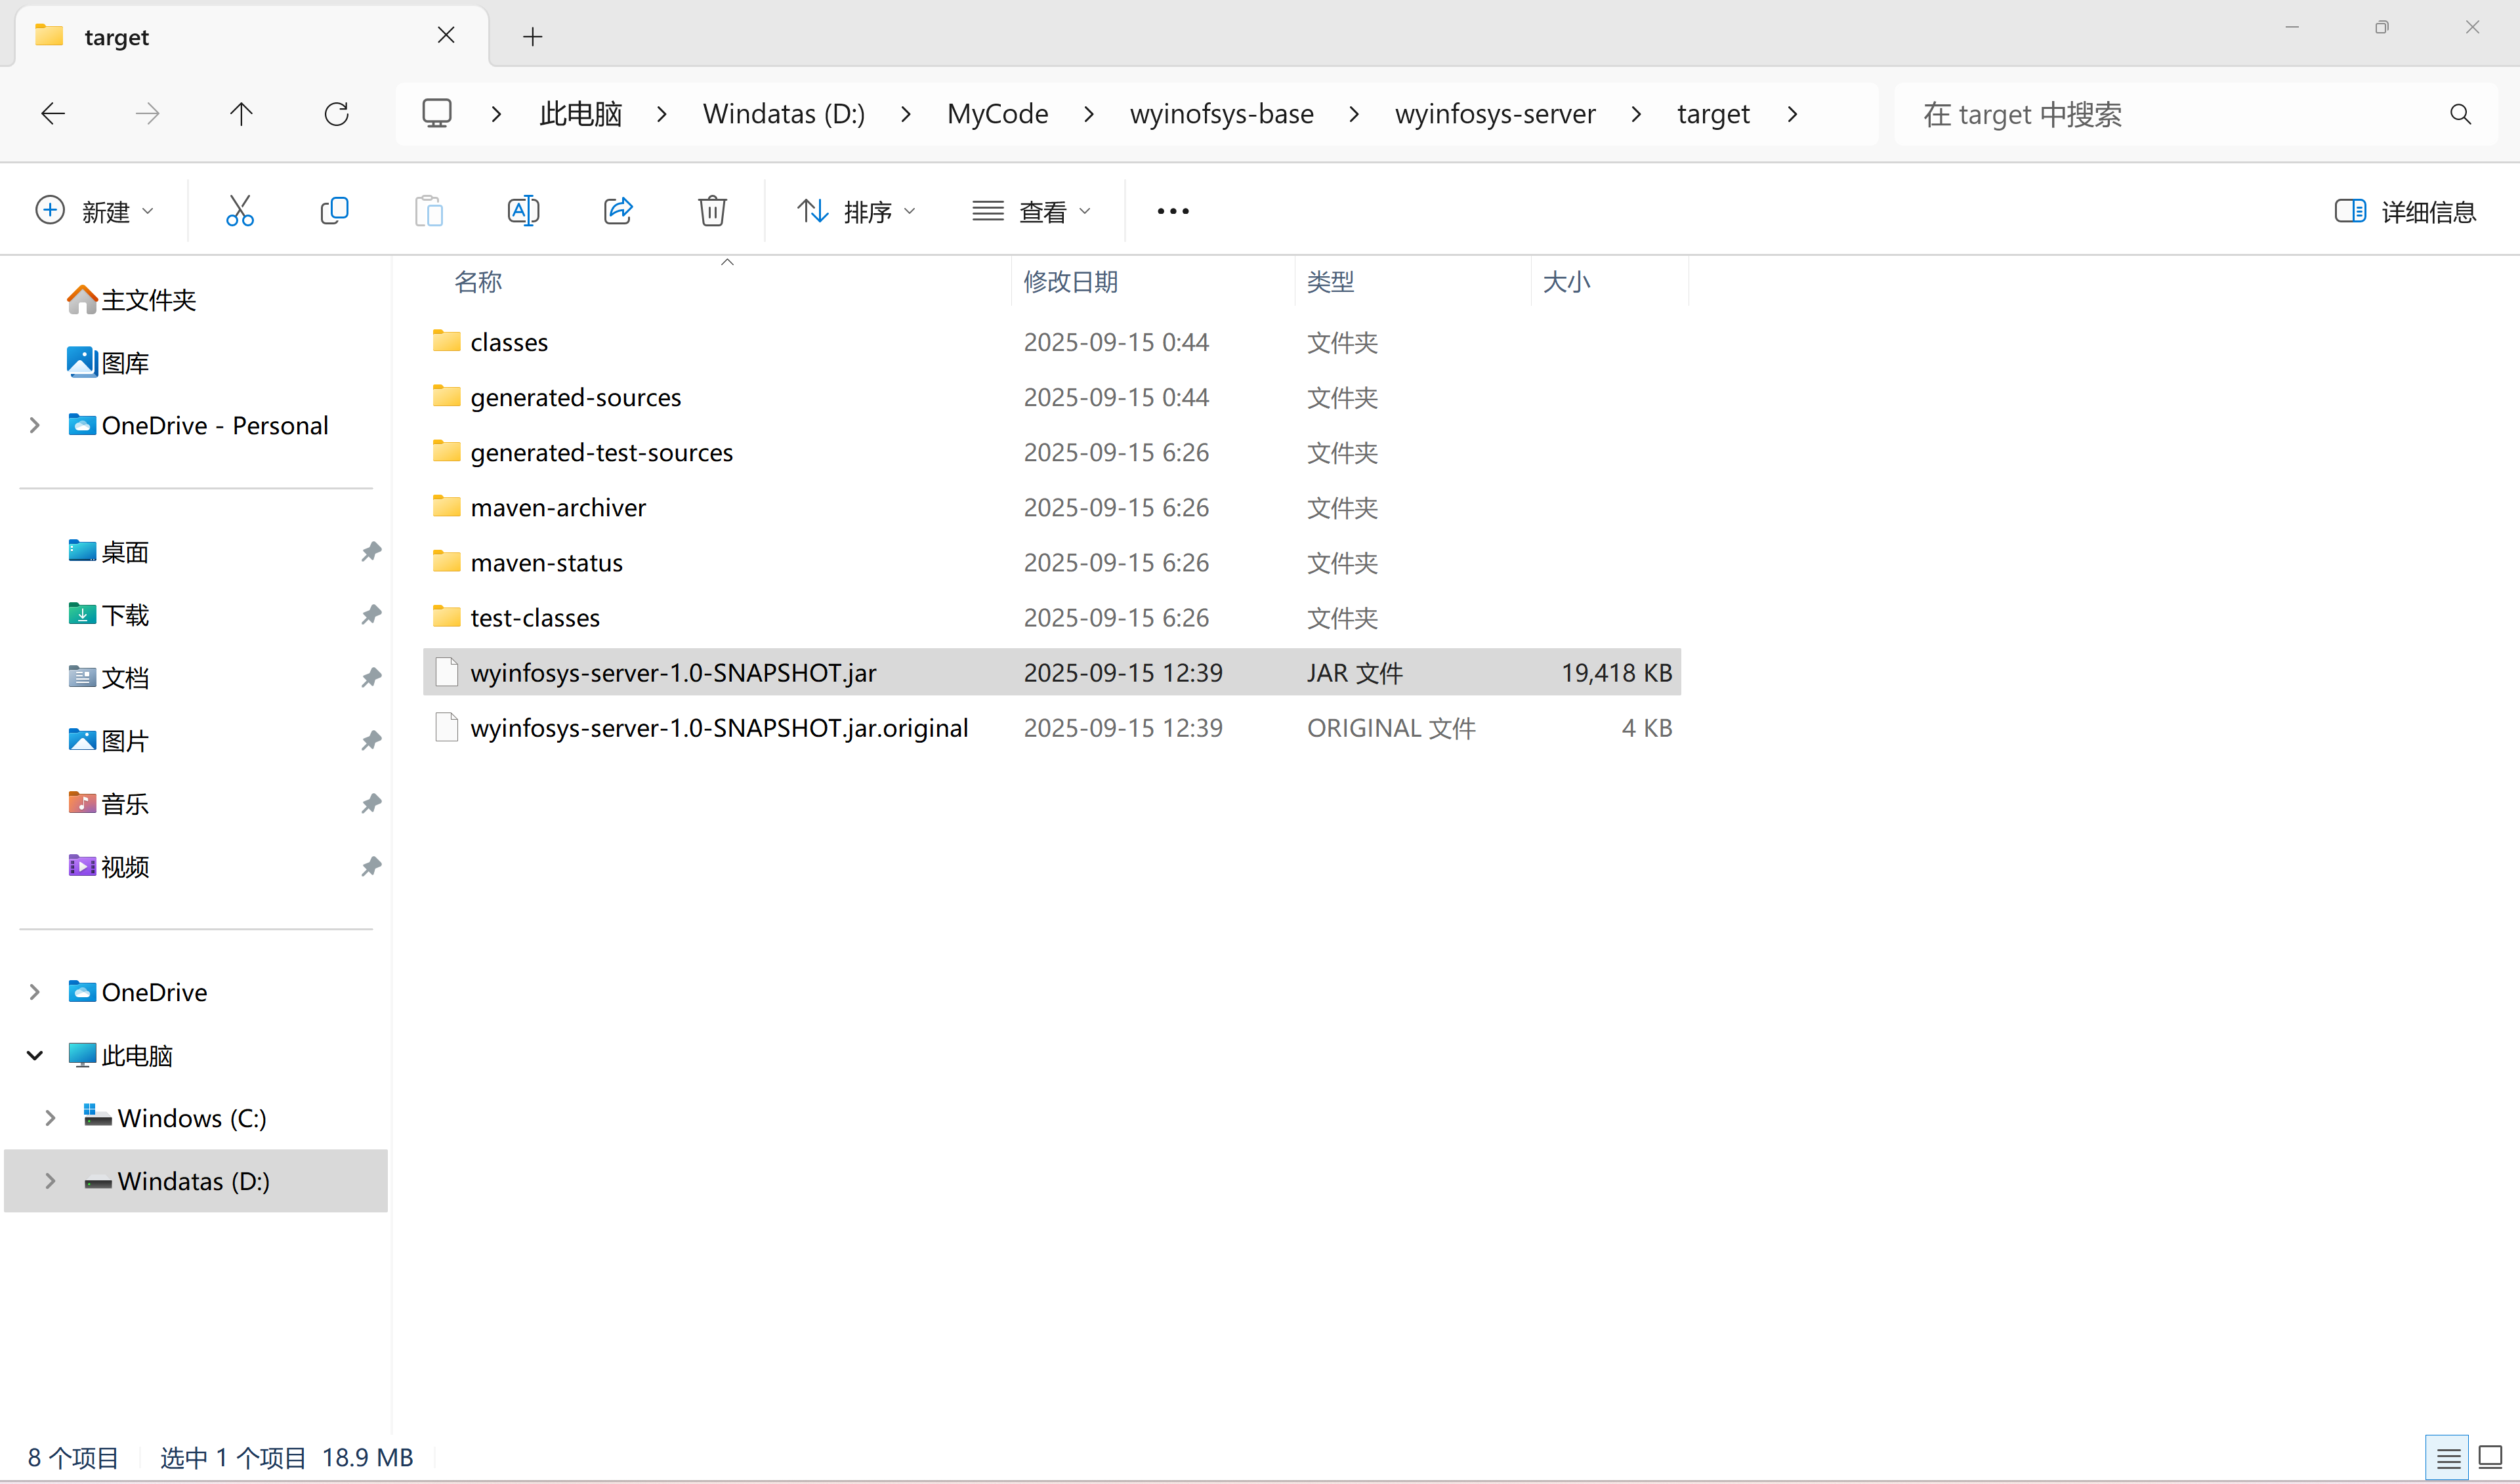Viewport: 2520px width, 1484px height.
Task: Expand the Windows (C:) drive in sidebar
Action: point(50,1118)
